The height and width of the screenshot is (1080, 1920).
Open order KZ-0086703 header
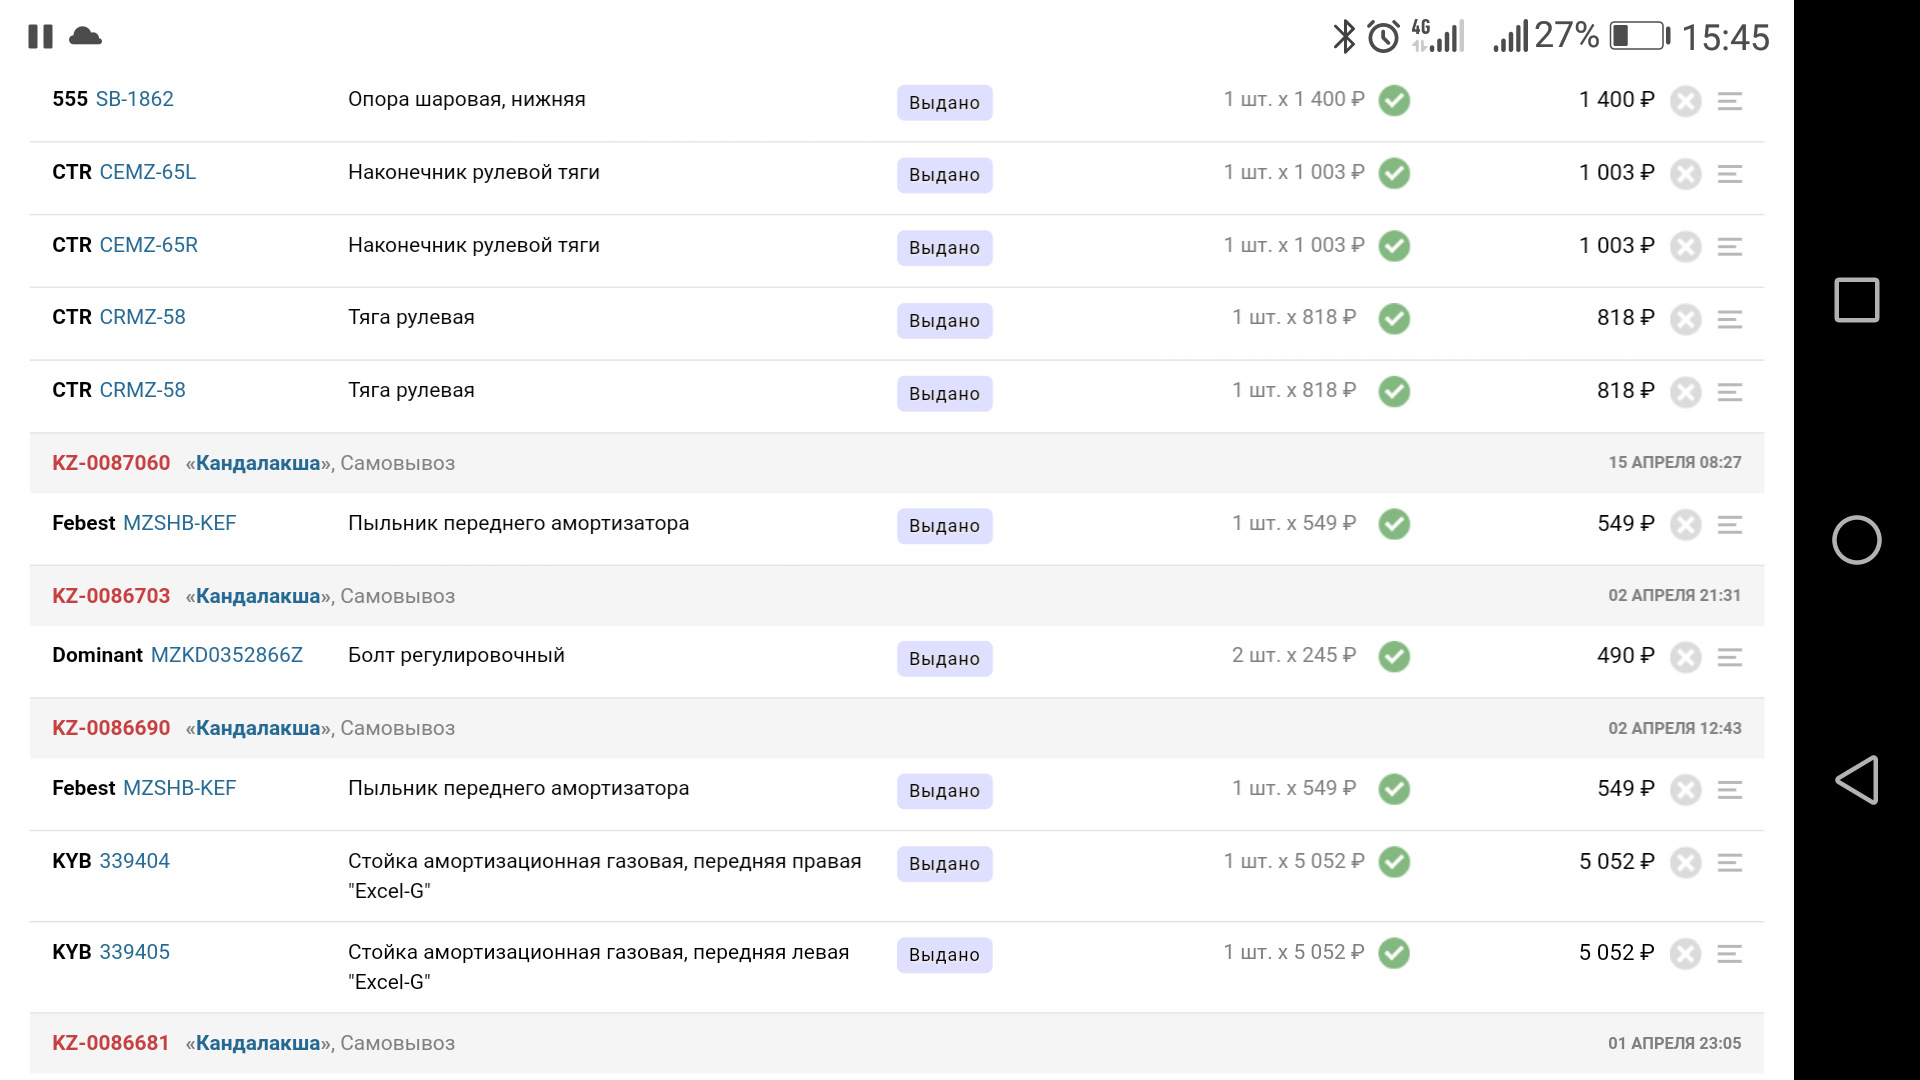click(111, 596)
